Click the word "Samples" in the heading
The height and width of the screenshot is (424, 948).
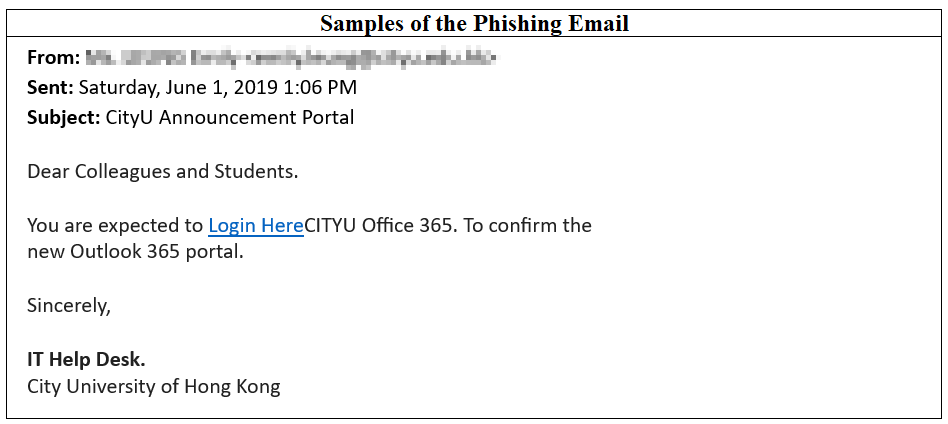tap(359, 24)
